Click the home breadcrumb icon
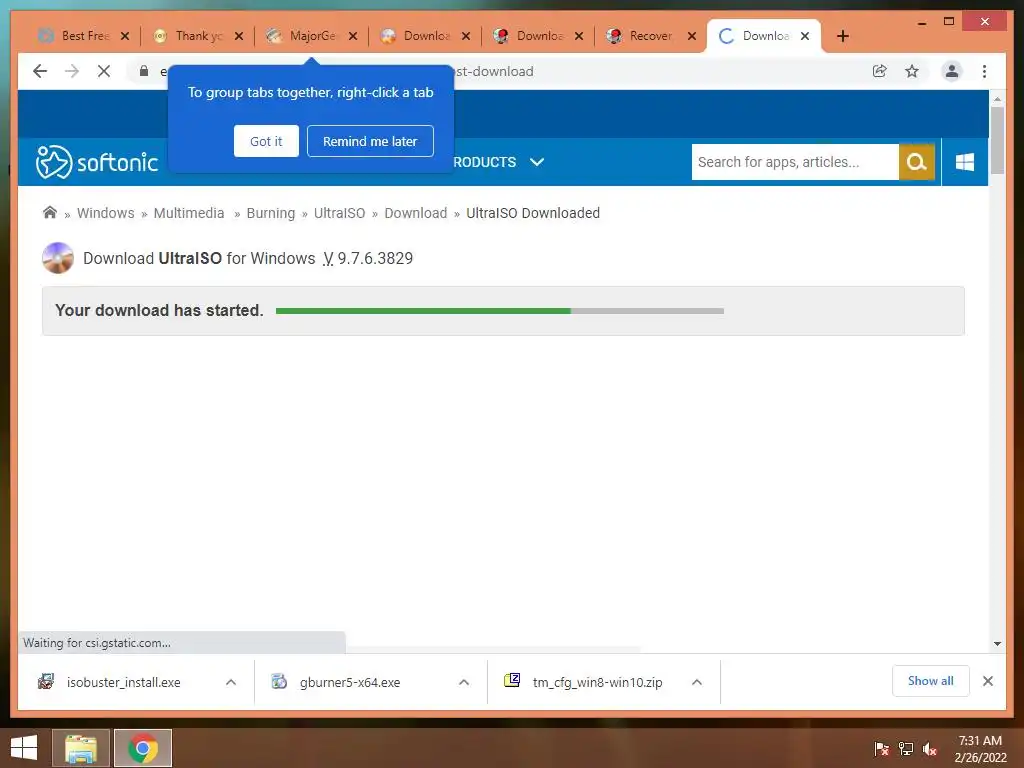The height and width of the screenshot is (768, 1024). point(50,212)
